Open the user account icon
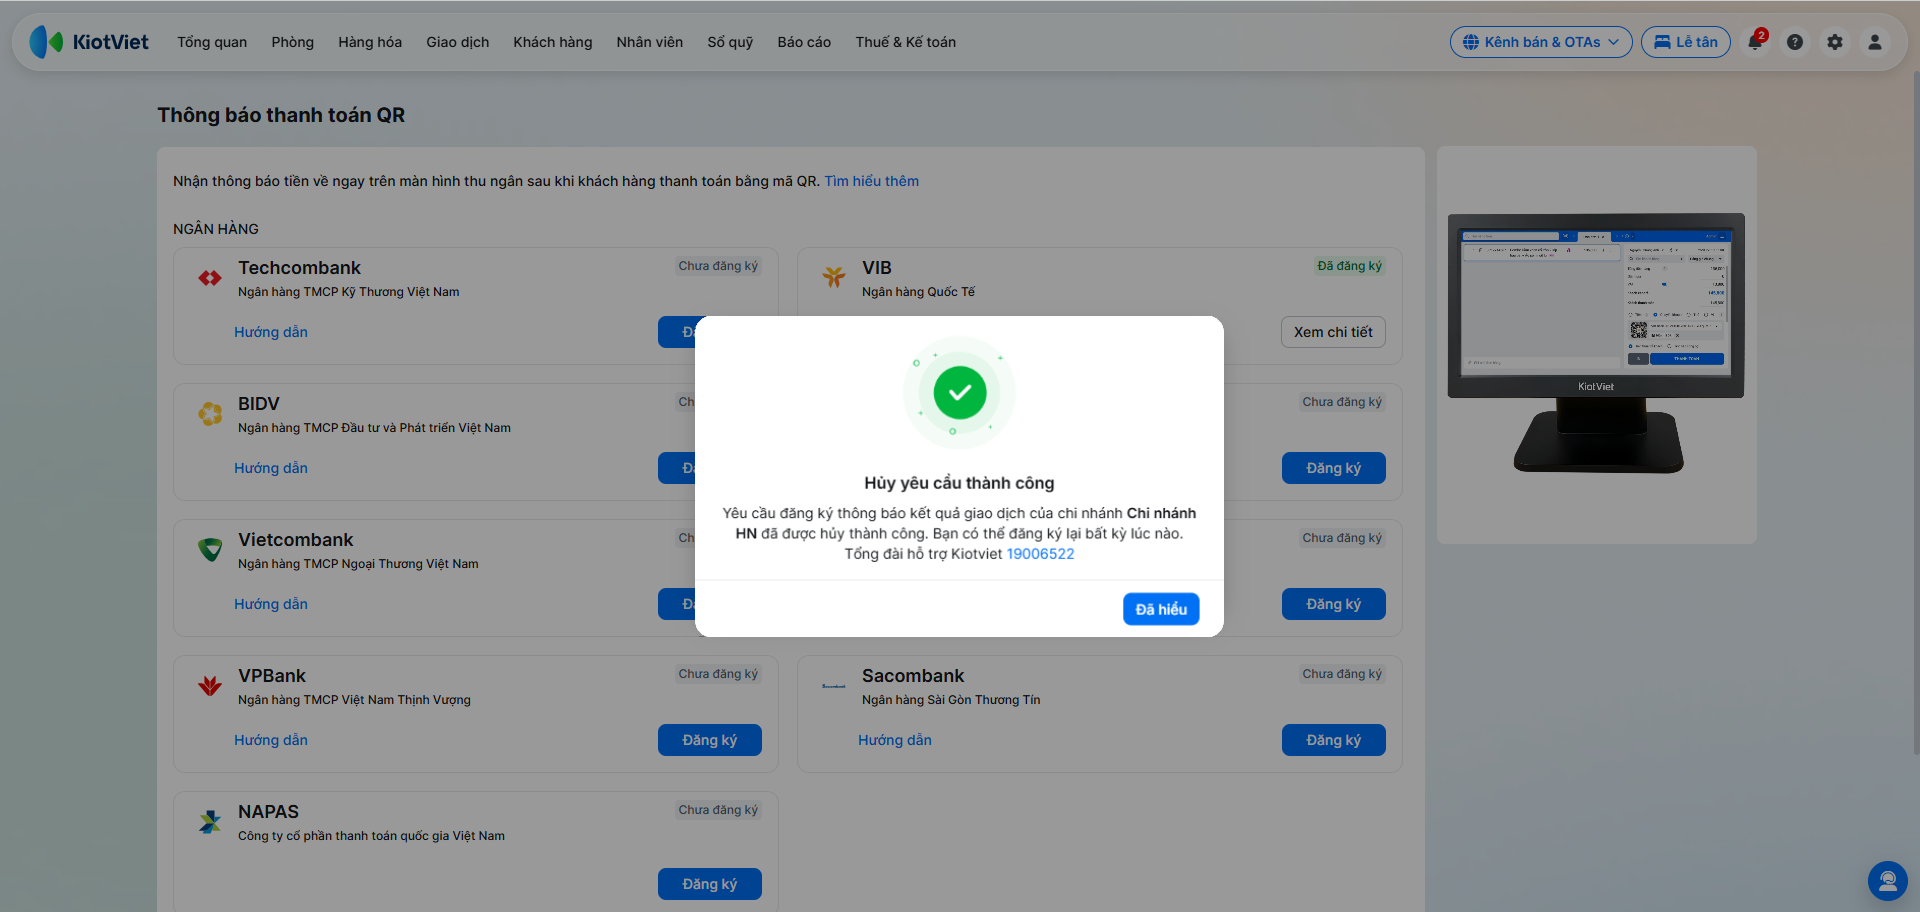Screen dimensions: 1920x912 (1875, 42)
